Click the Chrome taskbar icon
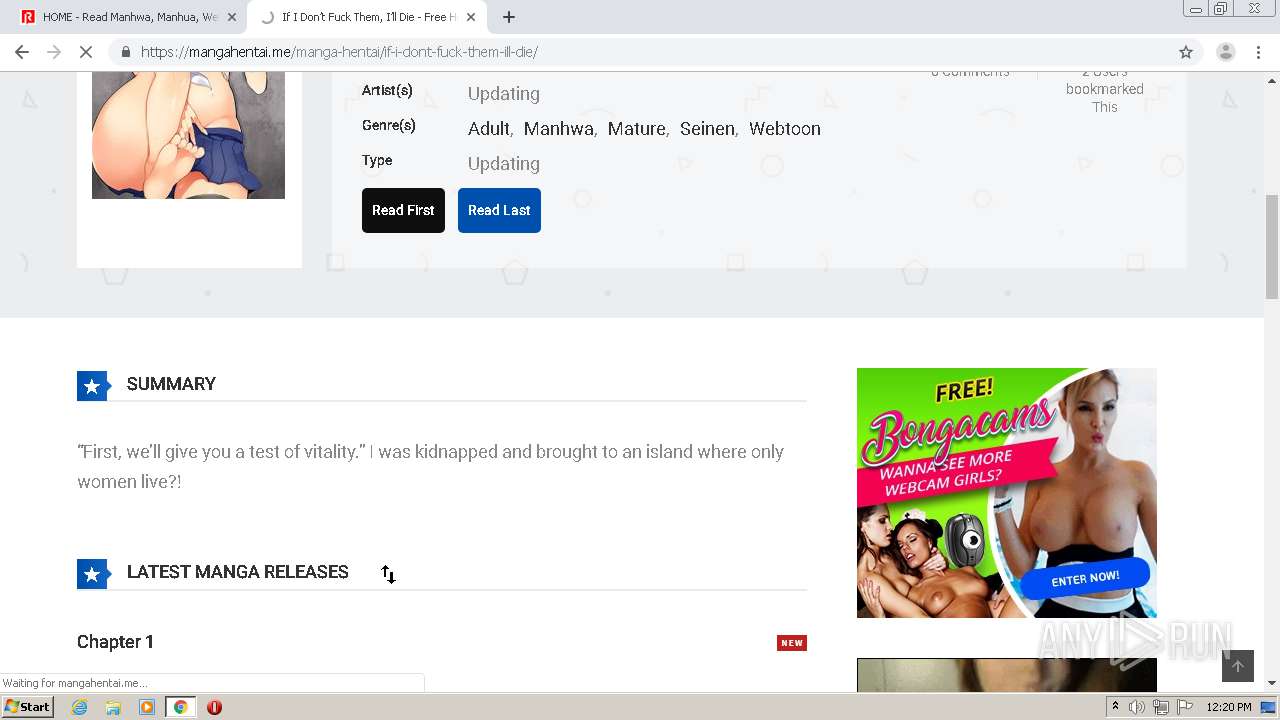The image size is (1280, 720). [180, 707]
